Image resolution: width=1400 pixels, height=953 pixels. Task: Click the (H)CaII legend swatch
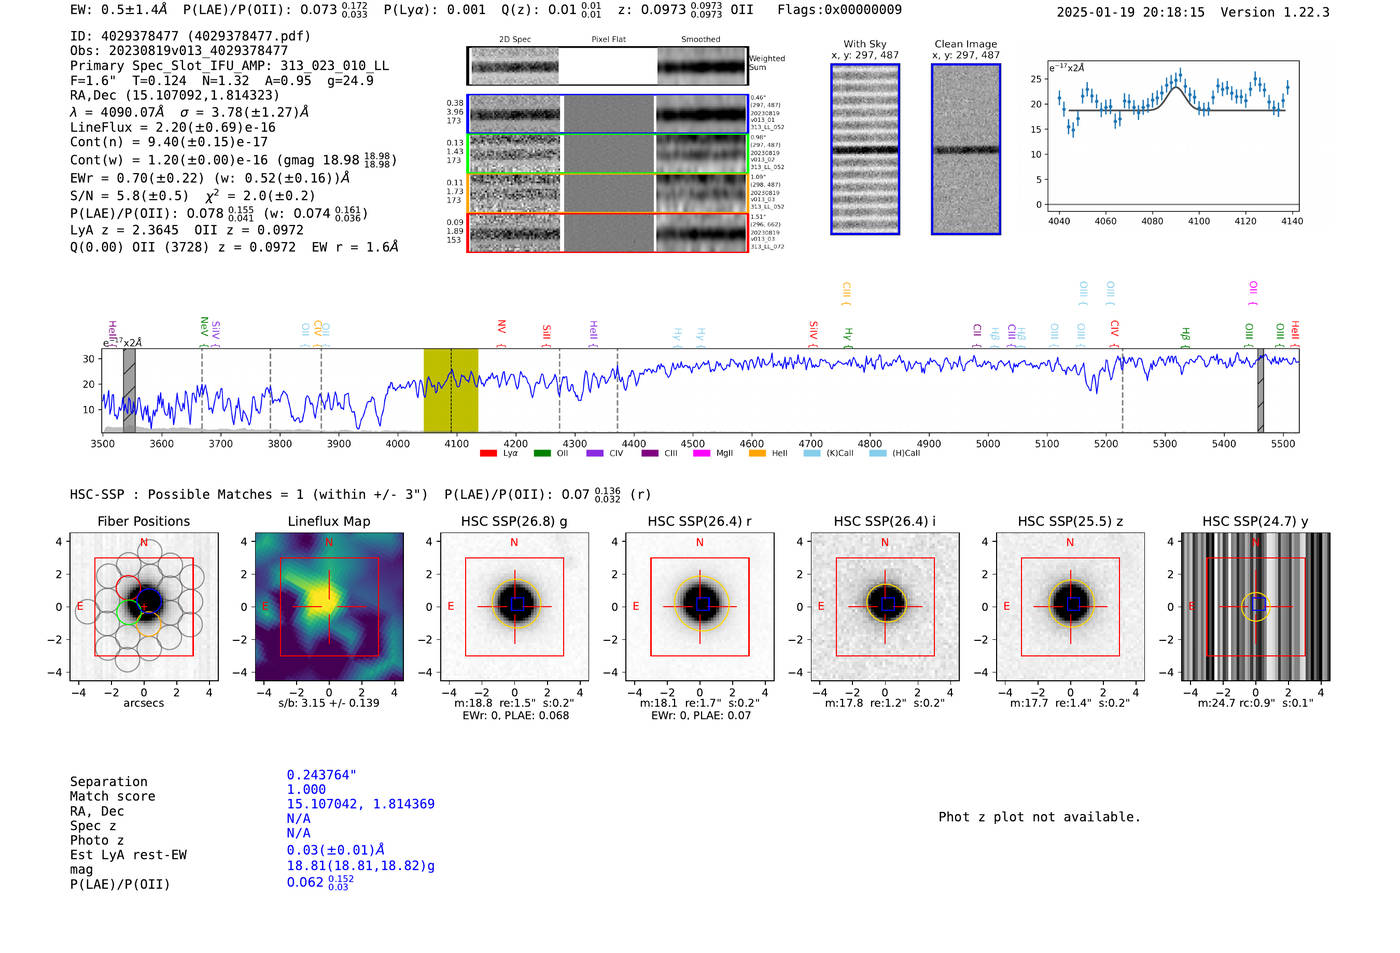878,453
